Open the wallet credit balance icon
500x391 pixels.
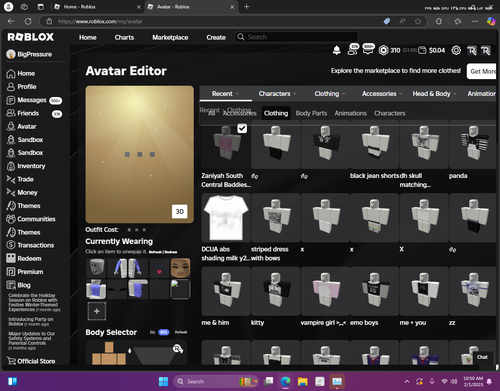coord(422,50)
